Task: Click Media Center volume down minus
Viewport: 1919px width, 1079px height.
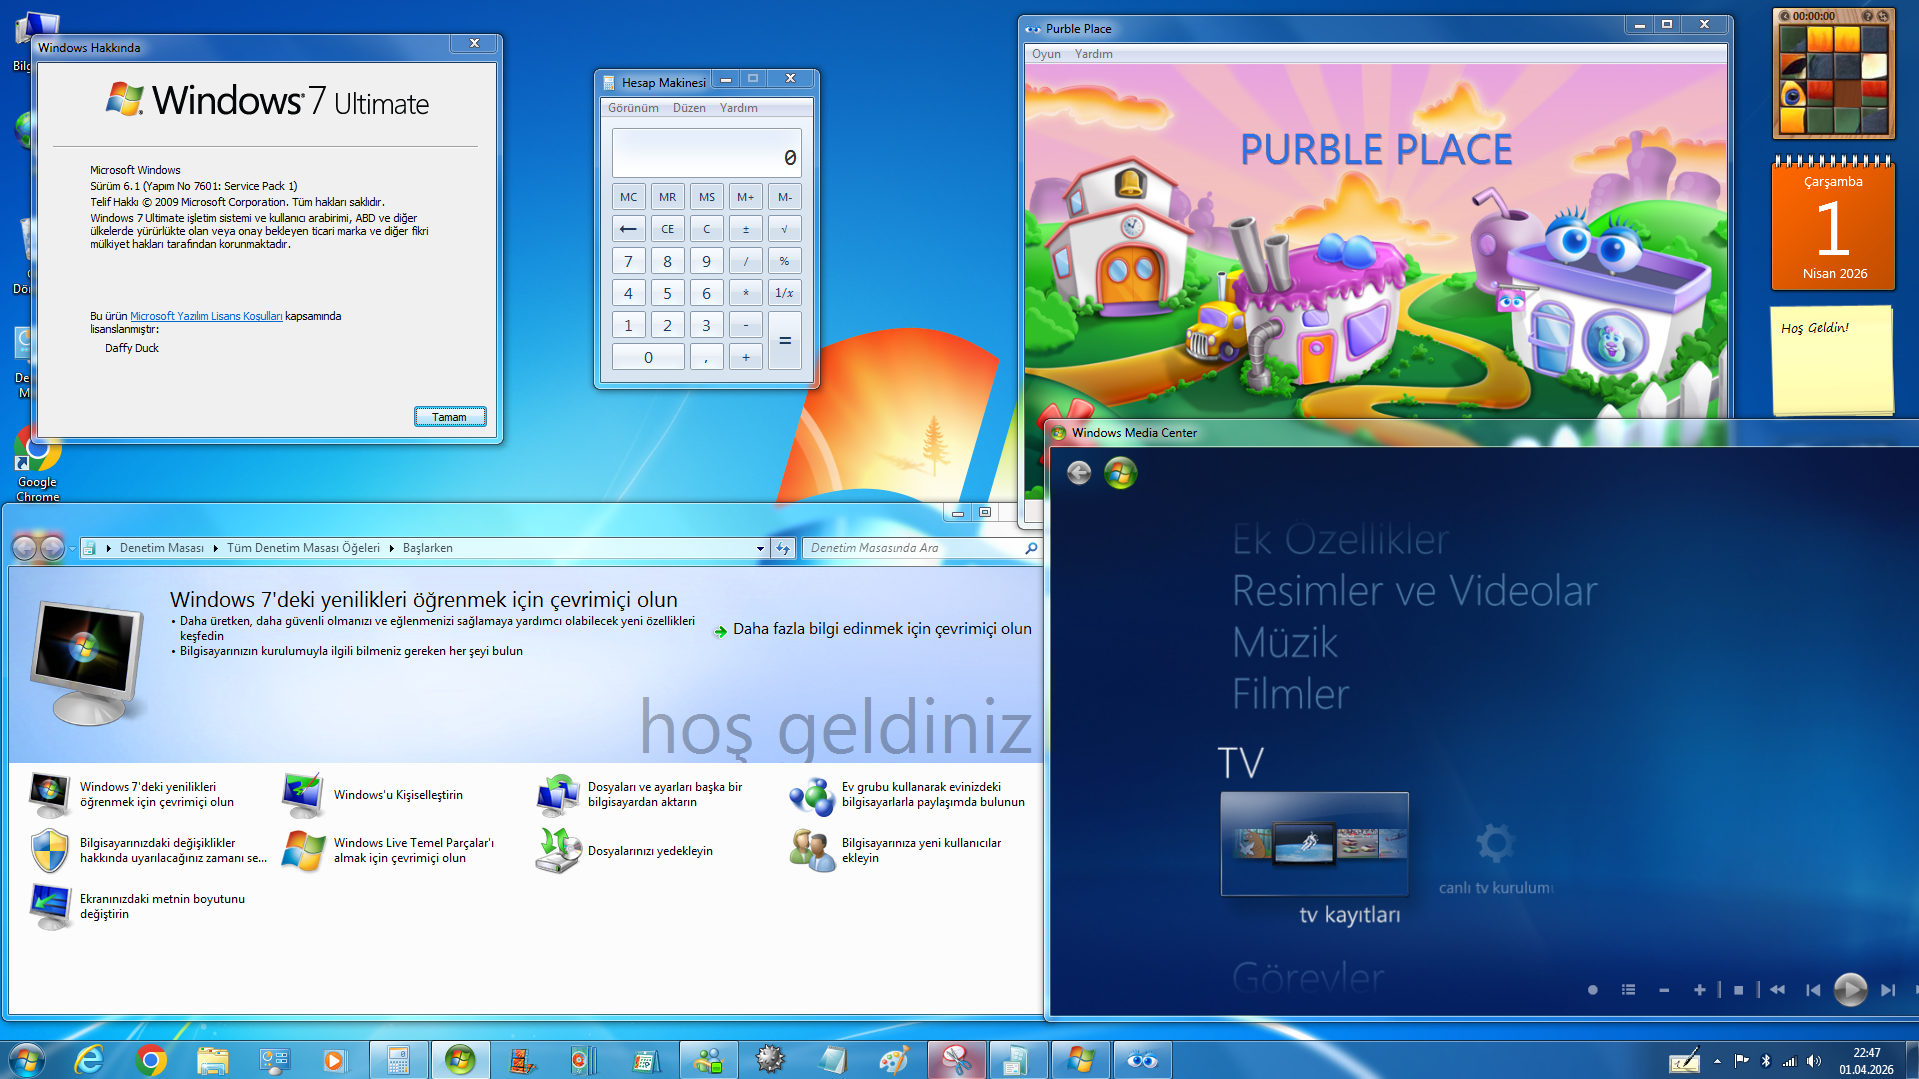Action: pos(1664,990)
